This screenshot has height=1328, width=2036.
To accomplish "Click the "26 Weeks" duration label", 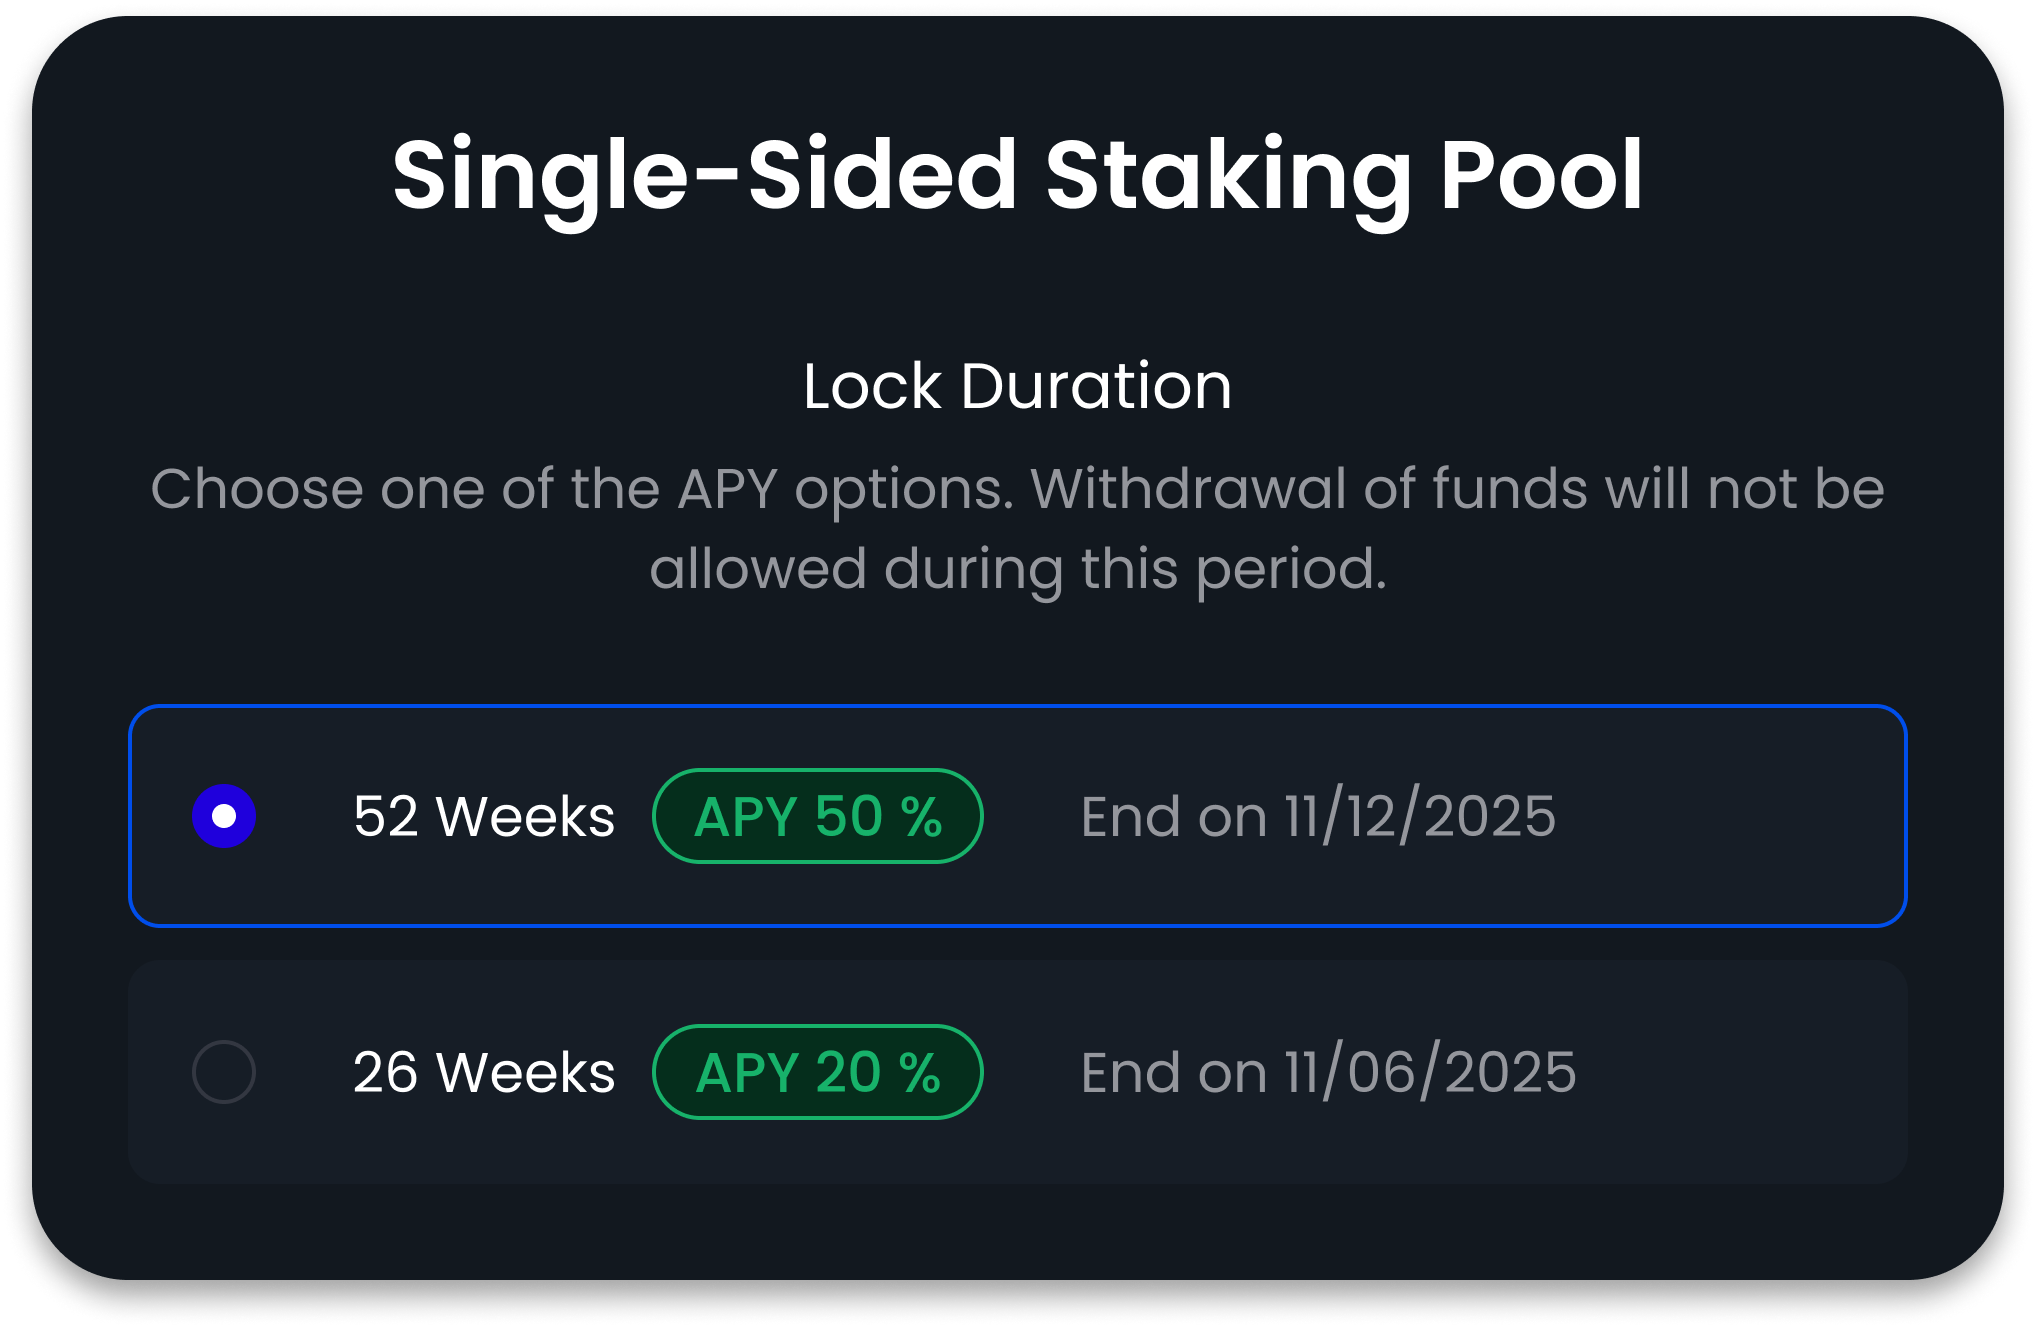I will pyautogui.click(x=484, y=1072).
